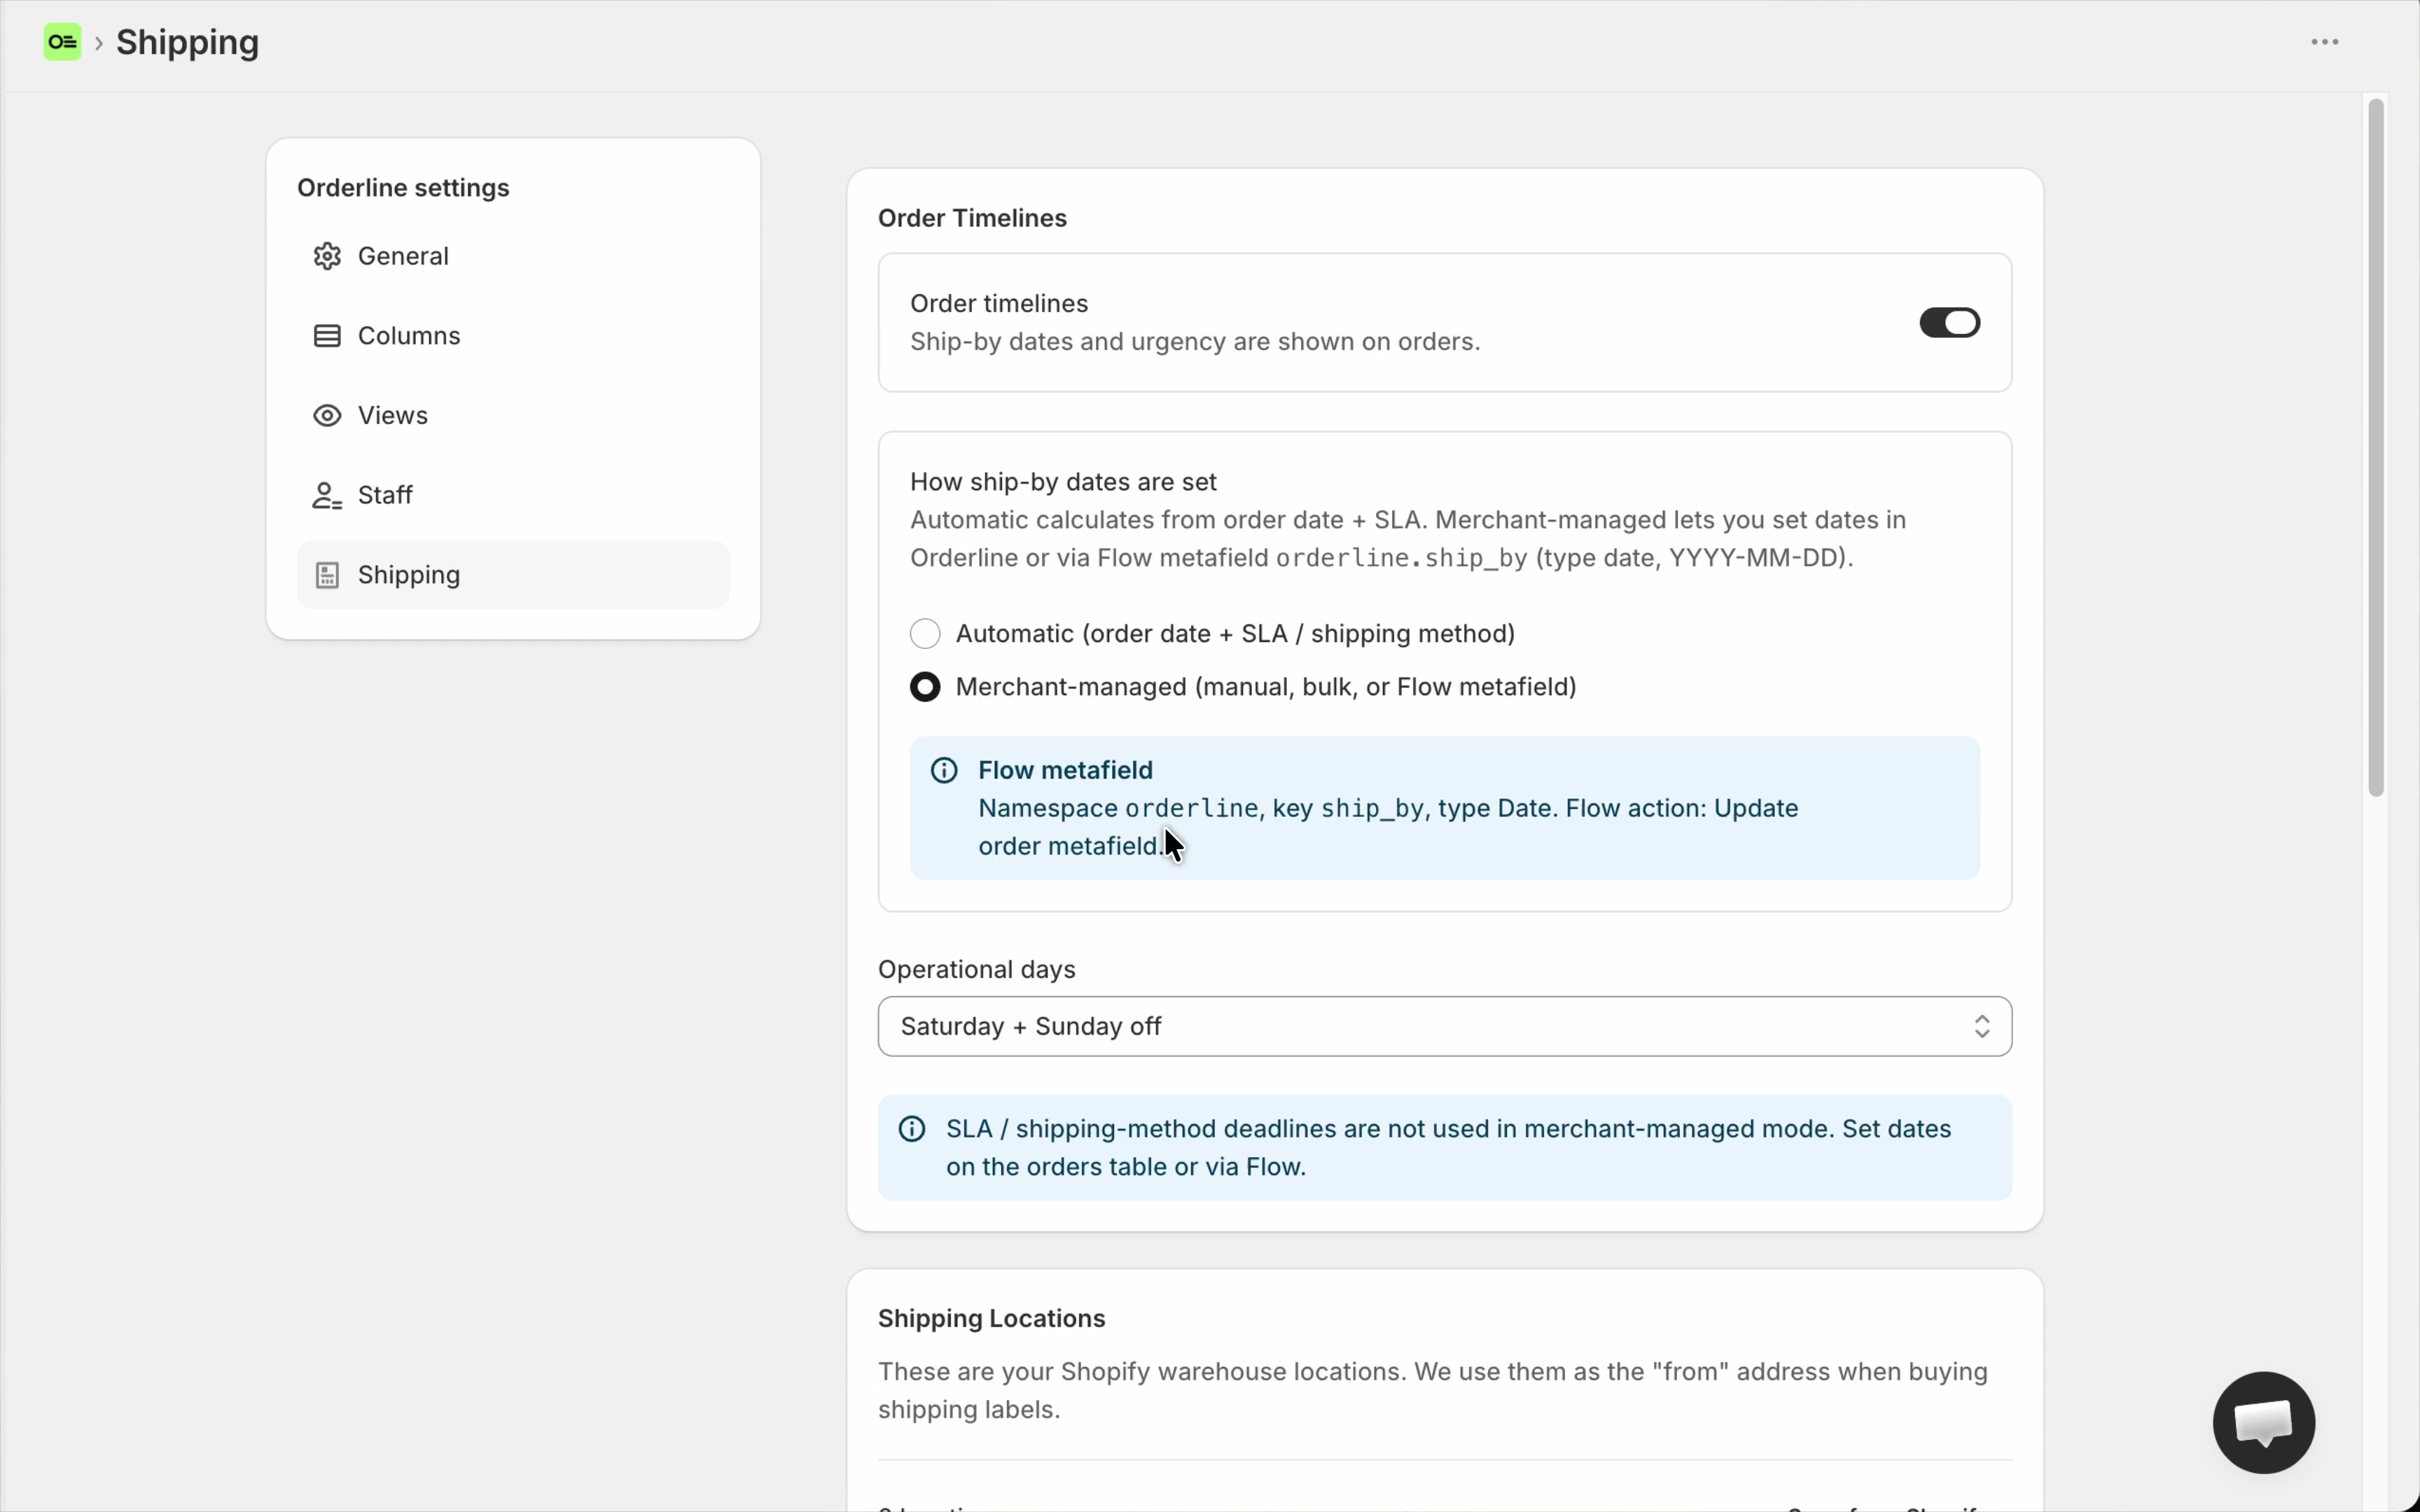
Task: Click the gear icon beside General
Action: pyautogui.click(x=327, y=256)
